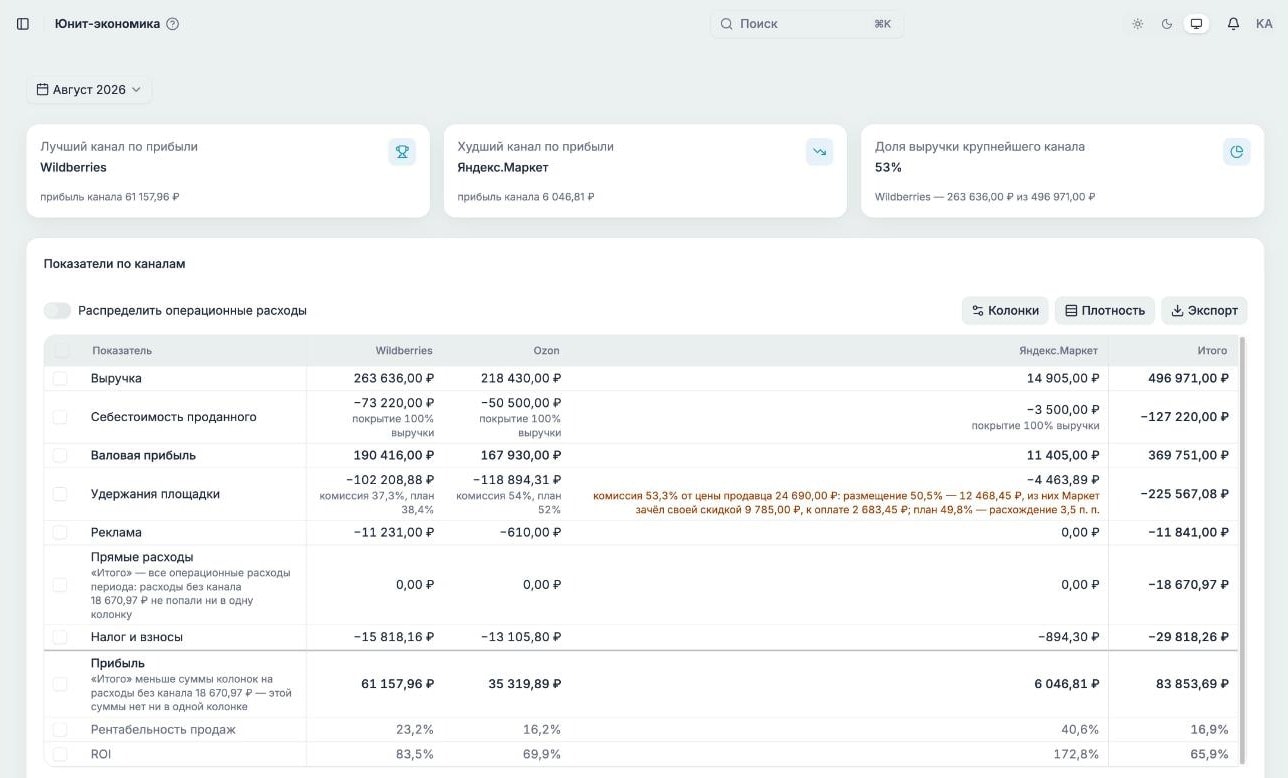Select system theme monitor icon
Image resolution: width=1288 pixels, height=778 pixels.
click(x=1196, y=24)
